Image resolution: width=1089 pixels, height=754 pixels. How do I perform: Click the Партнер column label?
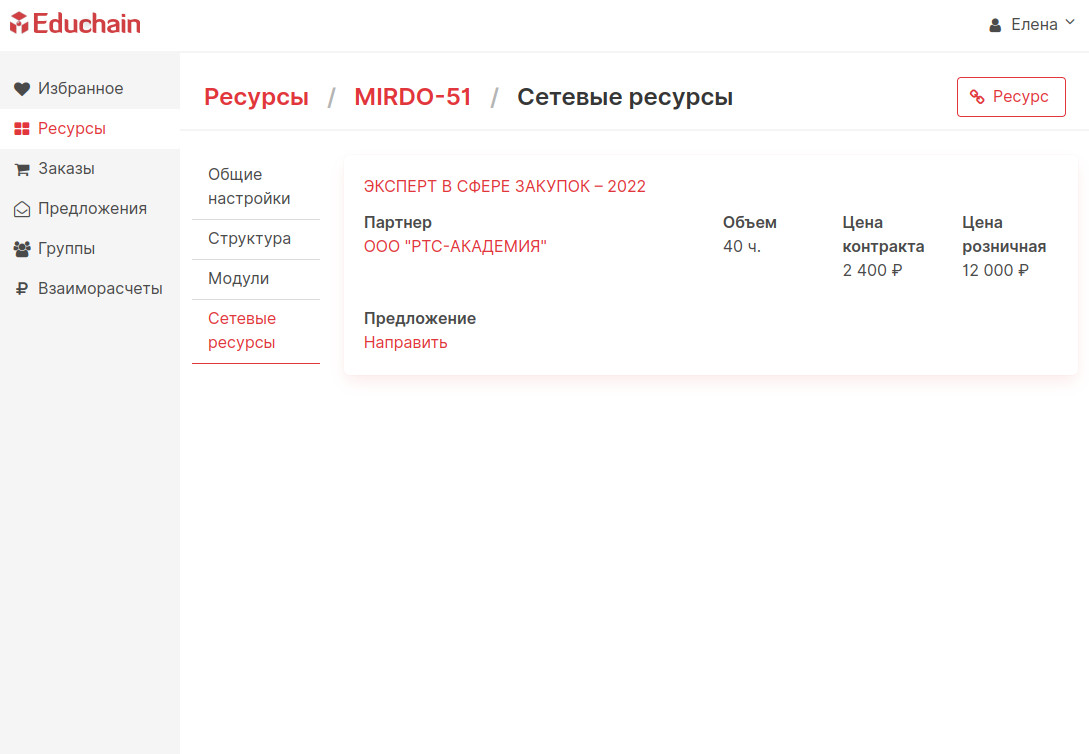398,223
